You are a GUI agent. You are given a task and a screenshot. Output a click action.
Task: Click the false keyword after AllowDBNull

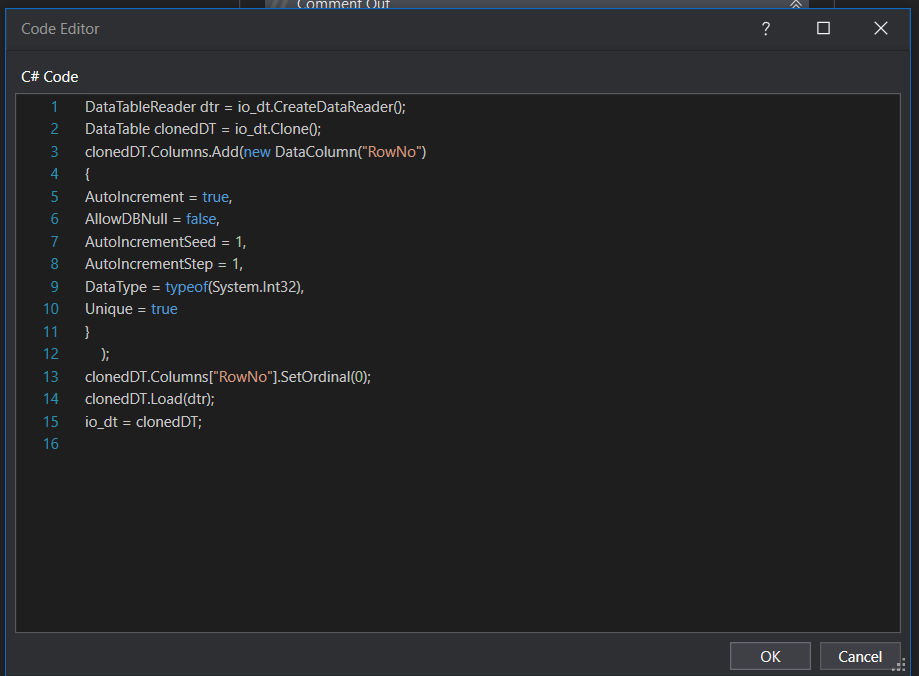coord(201,219)
